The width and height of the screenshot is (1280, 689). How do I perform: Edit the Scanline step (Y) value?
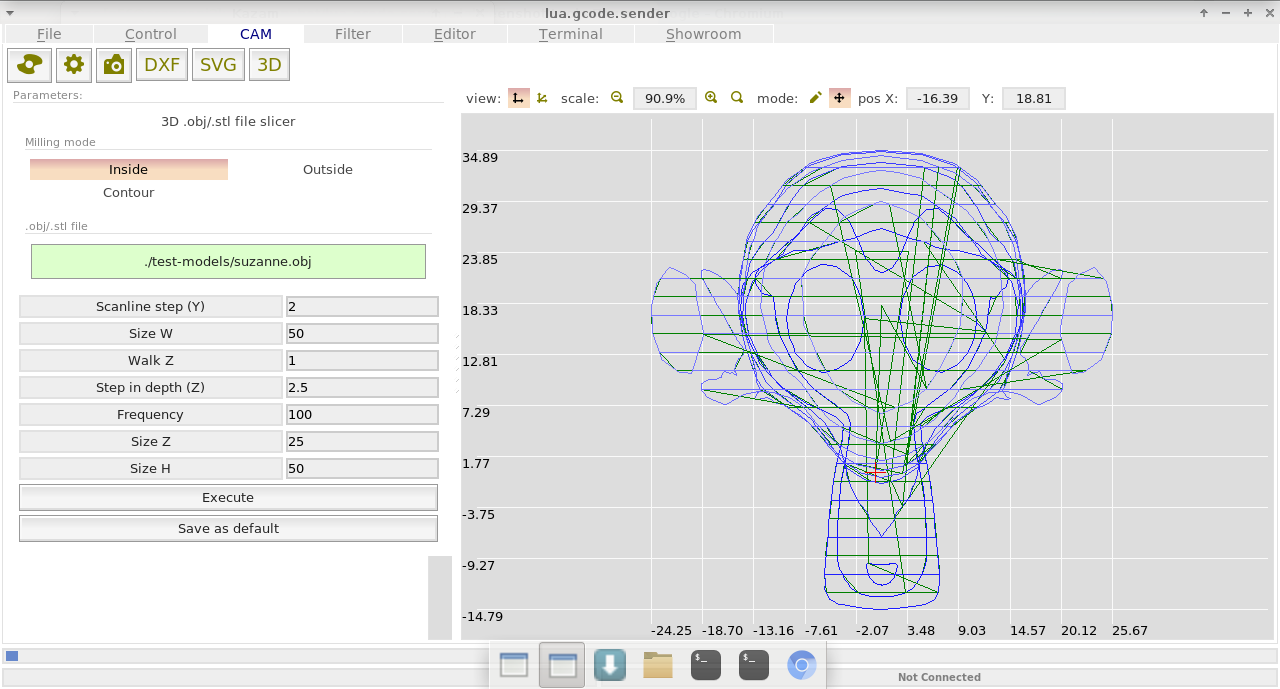coord(362,307)
